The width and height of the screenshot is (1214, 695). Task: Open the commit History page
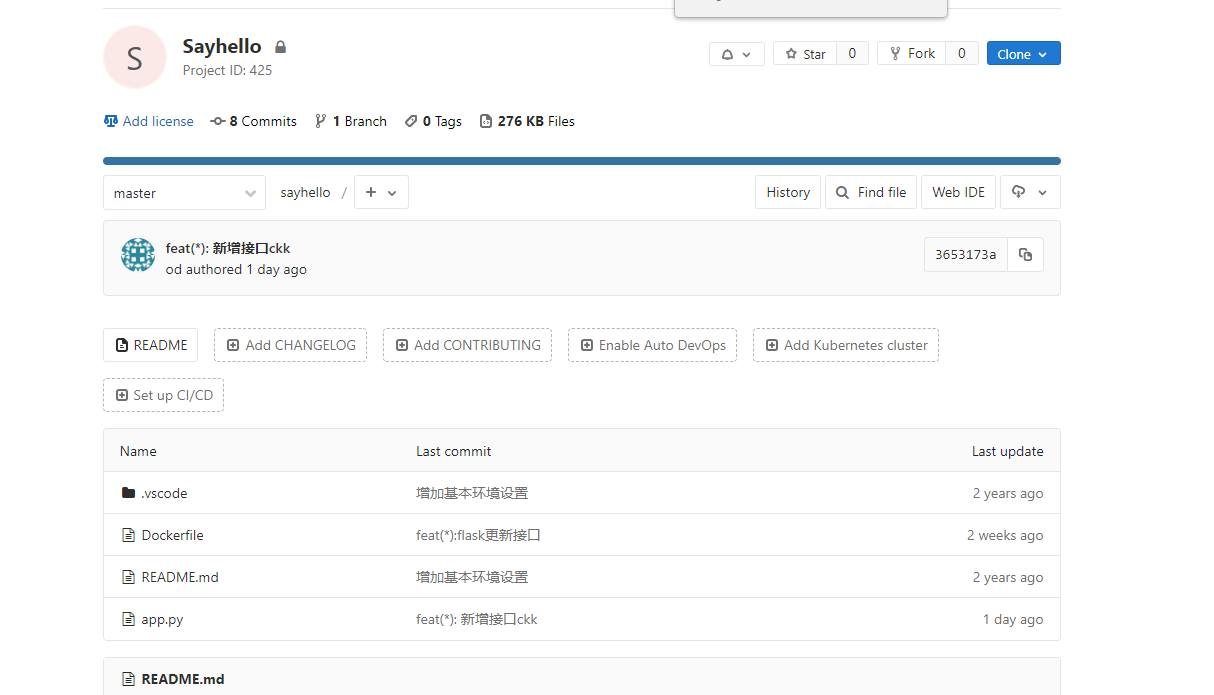click(788, 192)
